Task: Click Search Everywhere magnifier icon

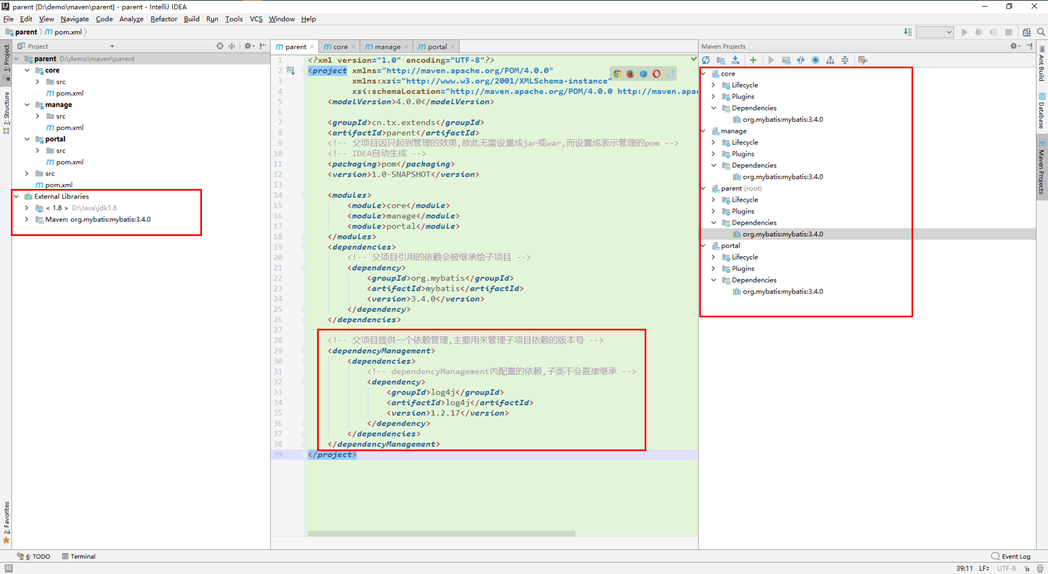Action: tap(1041, 32)
